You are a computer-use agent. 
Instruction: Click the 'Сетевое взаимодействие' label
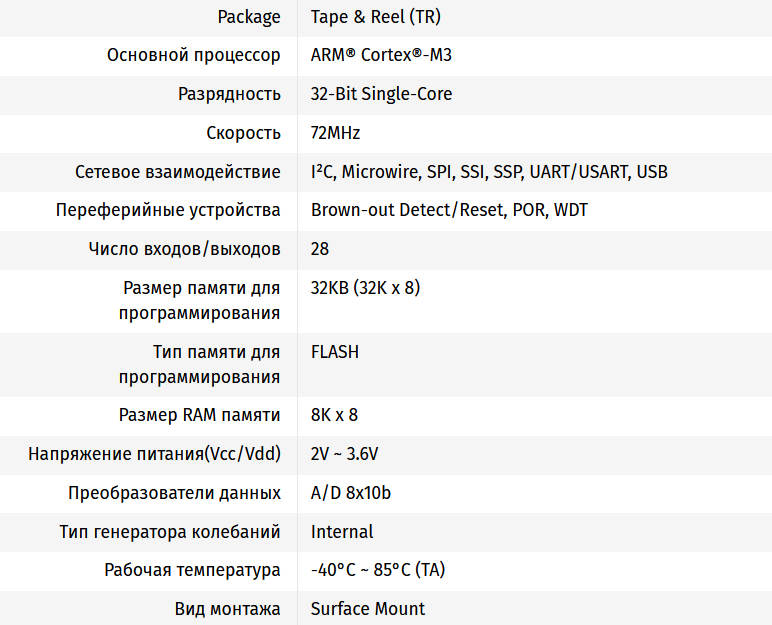177,172
